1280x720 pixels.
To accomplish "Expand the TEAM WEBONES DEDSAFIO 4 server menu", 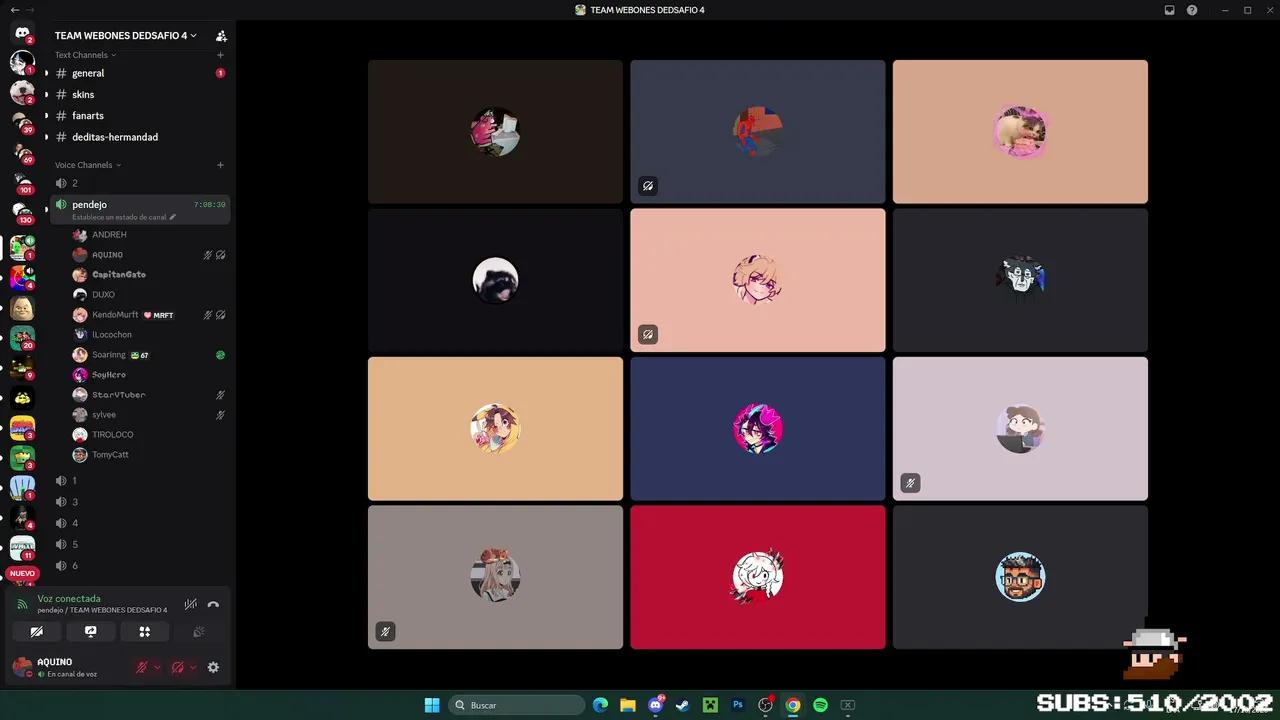I will tap(126, 36).
